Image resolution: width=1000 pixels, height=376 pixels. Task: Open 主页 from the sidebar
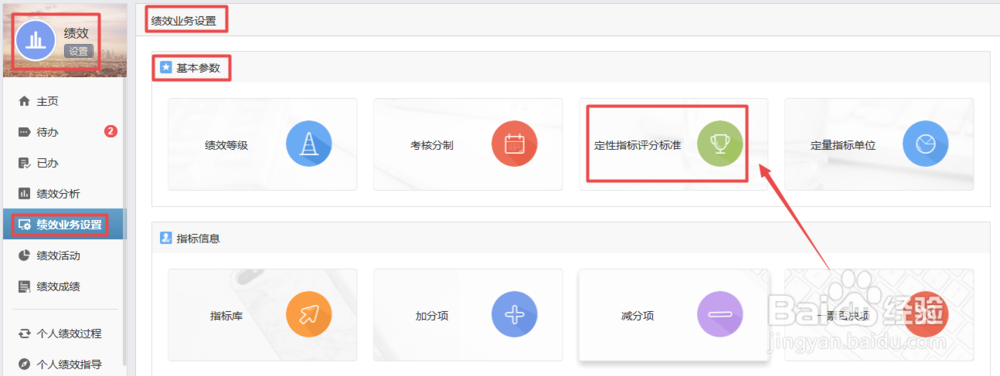coord(48,101)
